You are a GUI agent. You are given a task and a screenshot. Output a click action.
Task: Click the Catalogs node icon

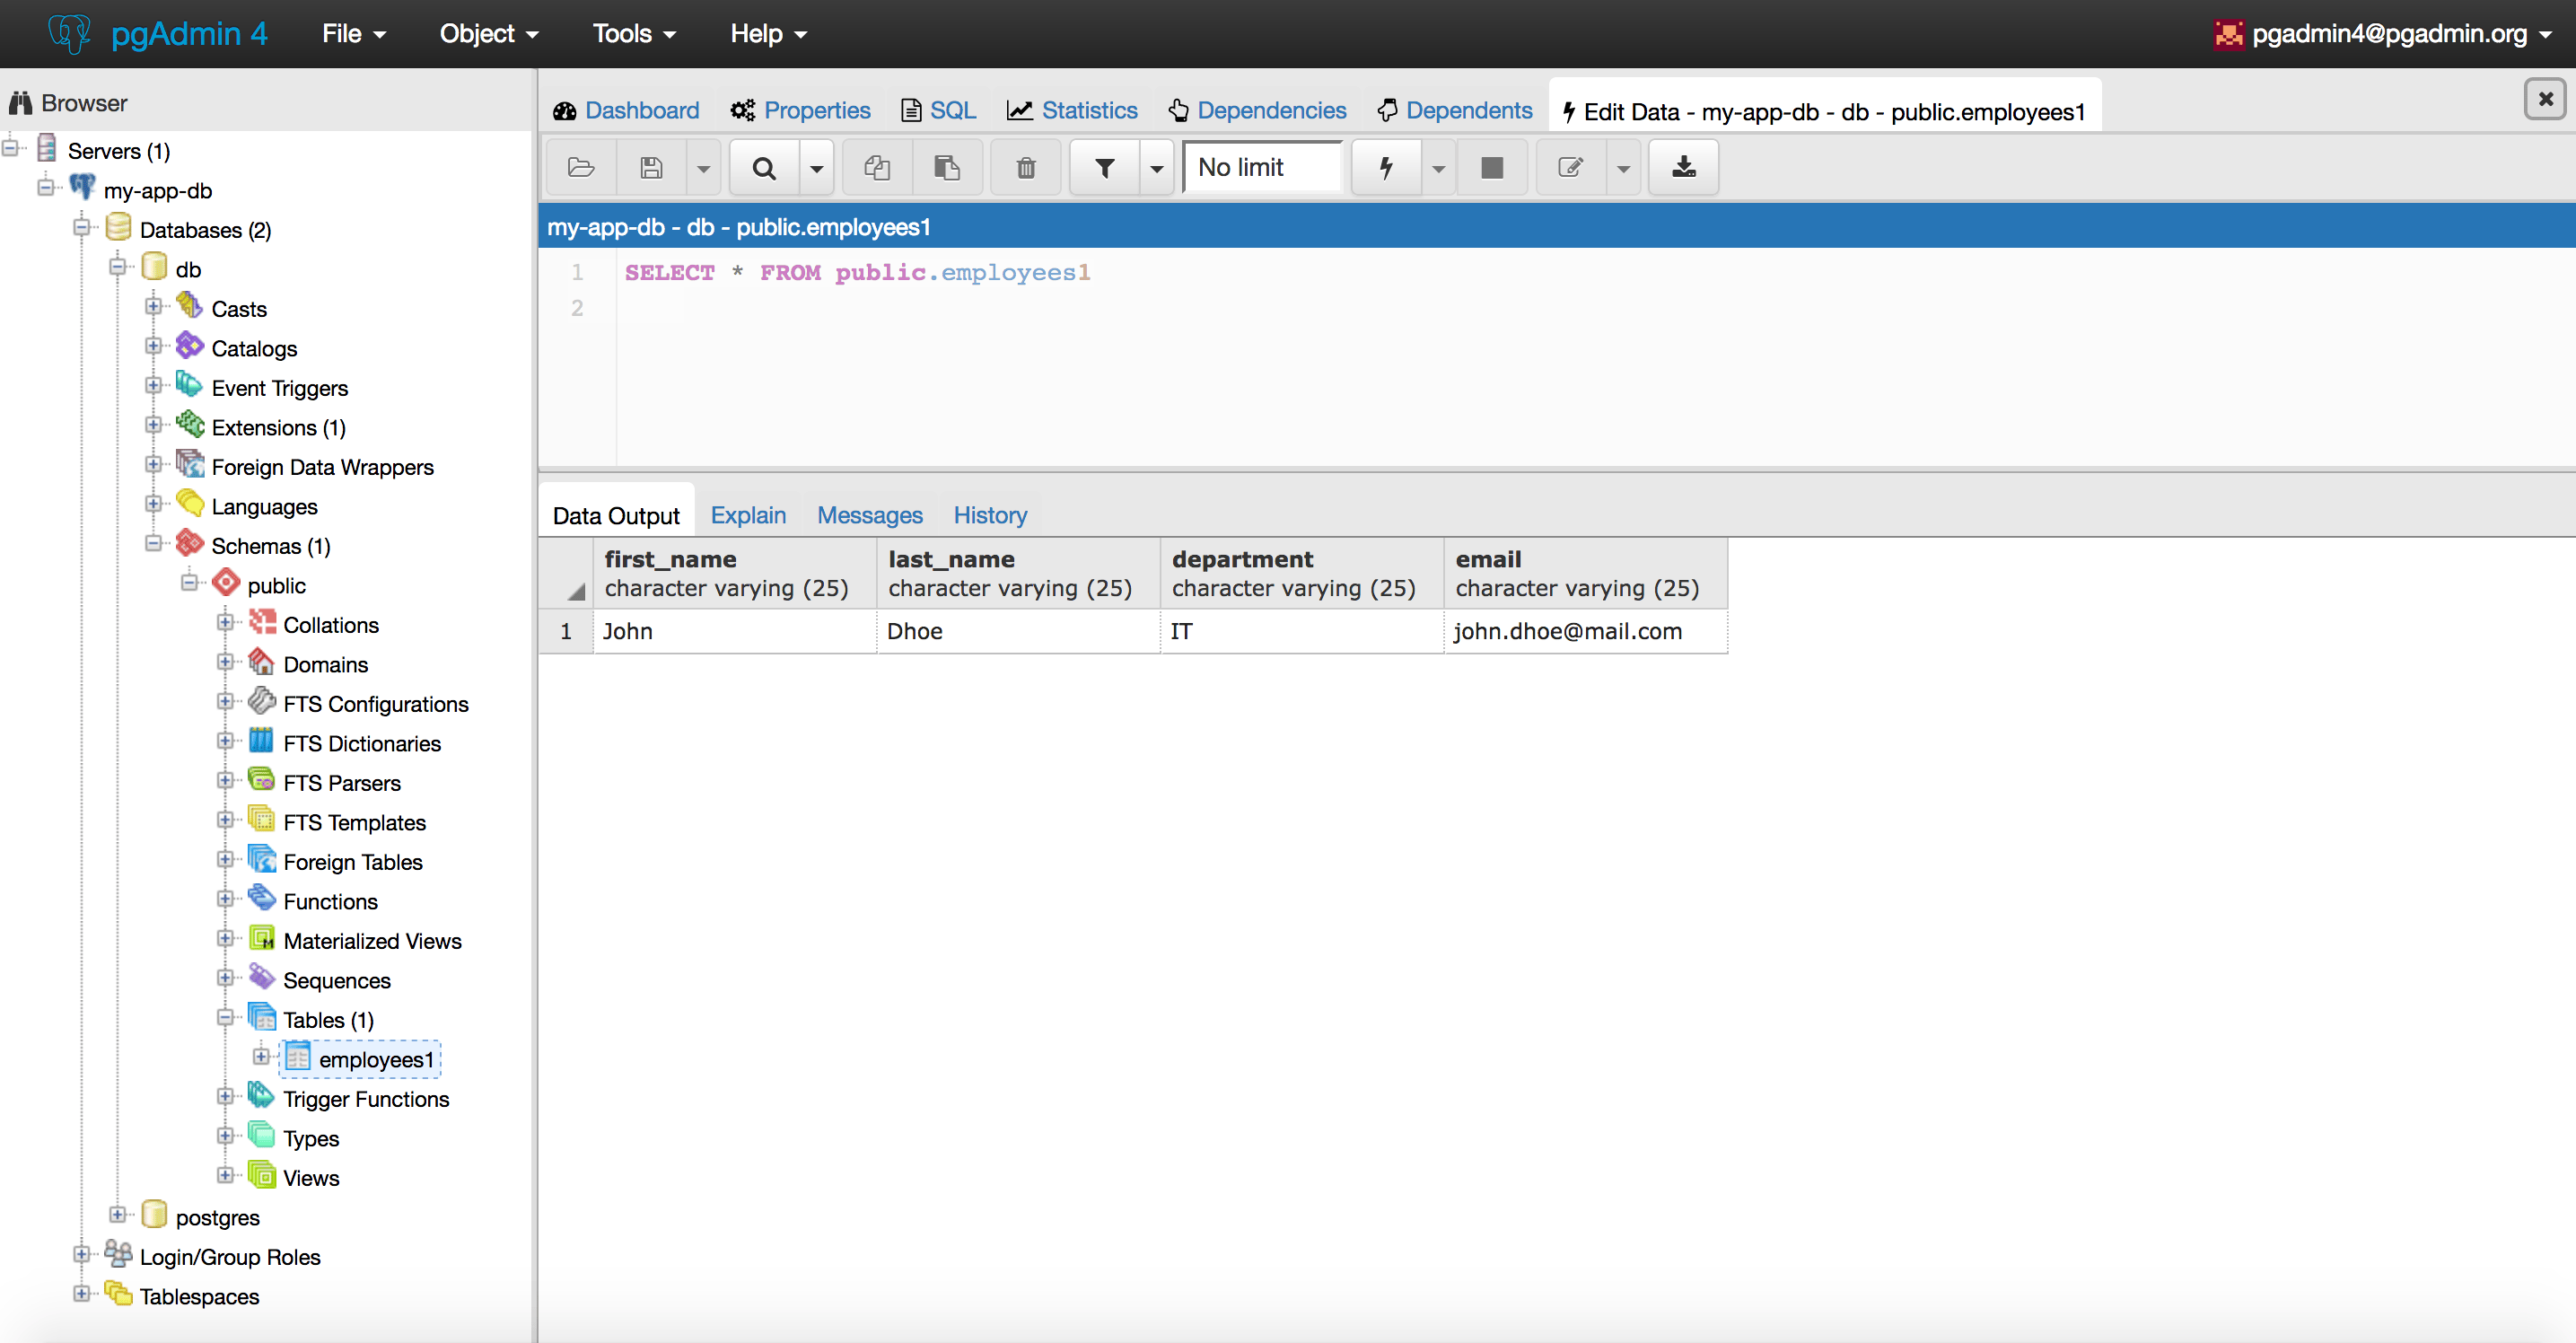pyautogui.click(x=189, y=345)
